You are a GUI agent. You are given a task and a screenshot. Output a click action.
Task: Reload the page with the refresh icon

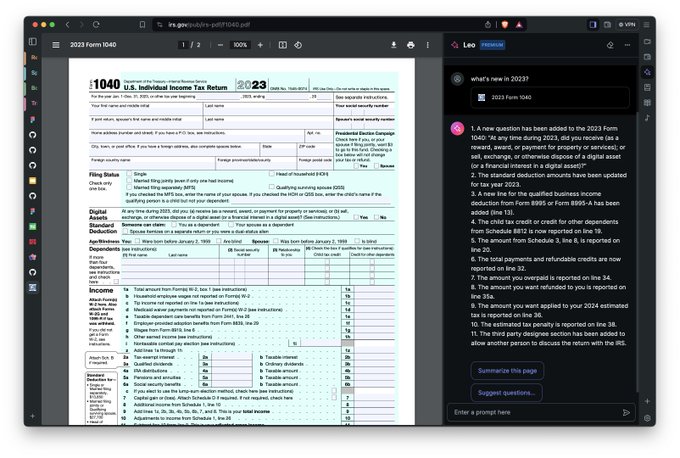[x=96, y=25]
